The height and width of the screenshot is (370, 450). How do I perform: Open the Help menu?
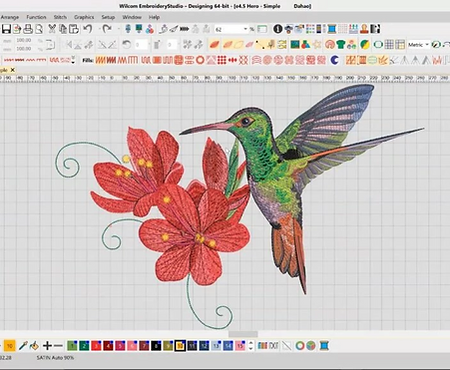coord(154,17)
